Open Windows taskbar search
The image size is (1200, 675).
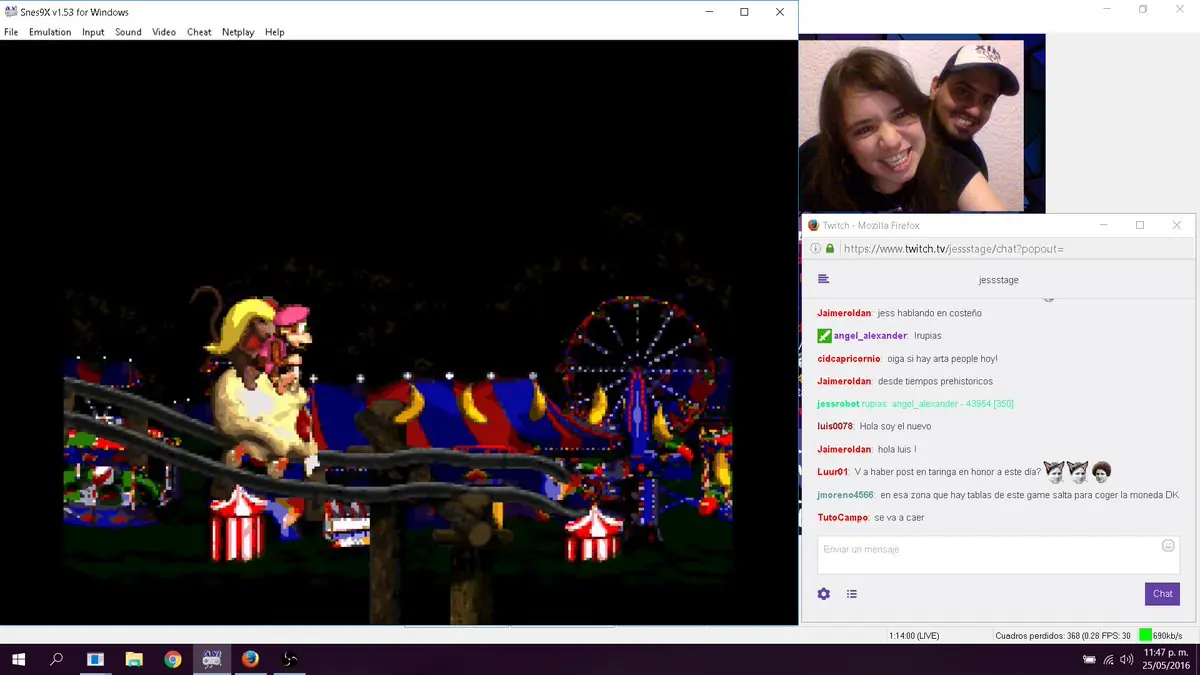(x=57, y=659)
